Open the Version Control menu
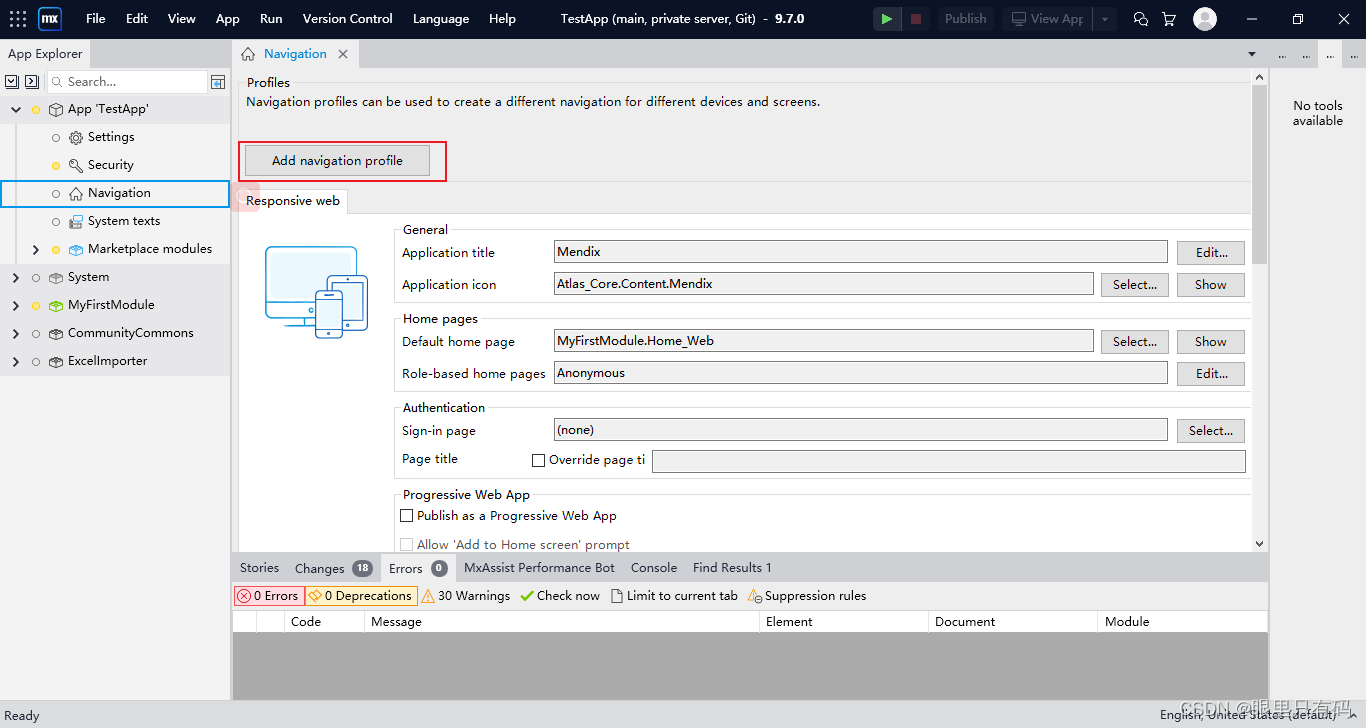This screenshot has height=728, width=1366. pyautogui.click(x=348, y=19)
